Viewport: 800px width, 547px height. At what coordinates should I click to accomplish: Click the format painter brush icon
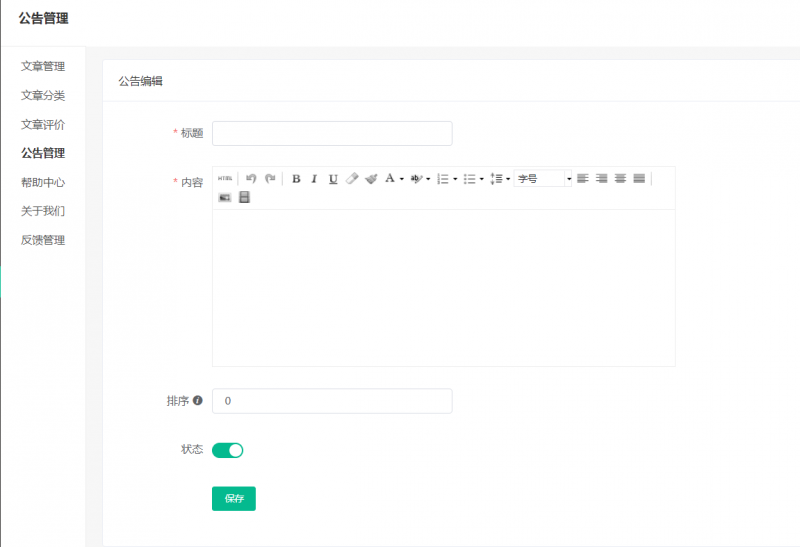(371, 179)
